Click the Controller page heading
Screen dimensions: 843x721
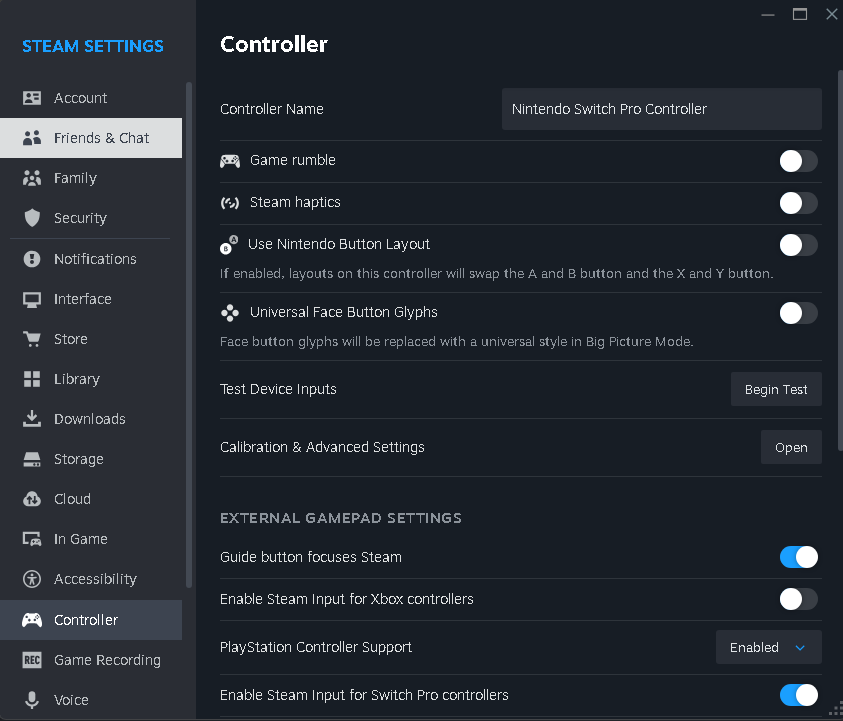click(274, 45)
